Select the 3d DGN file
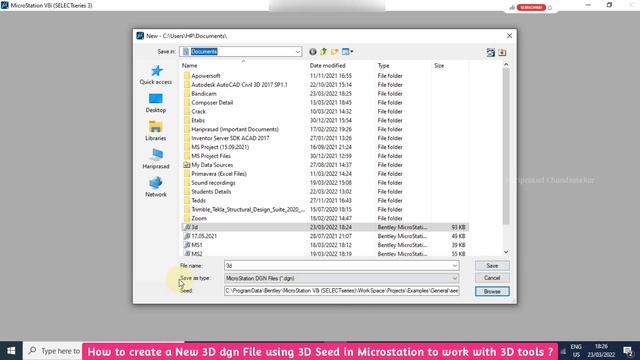 pyautogui.click(x=325, y=227)
